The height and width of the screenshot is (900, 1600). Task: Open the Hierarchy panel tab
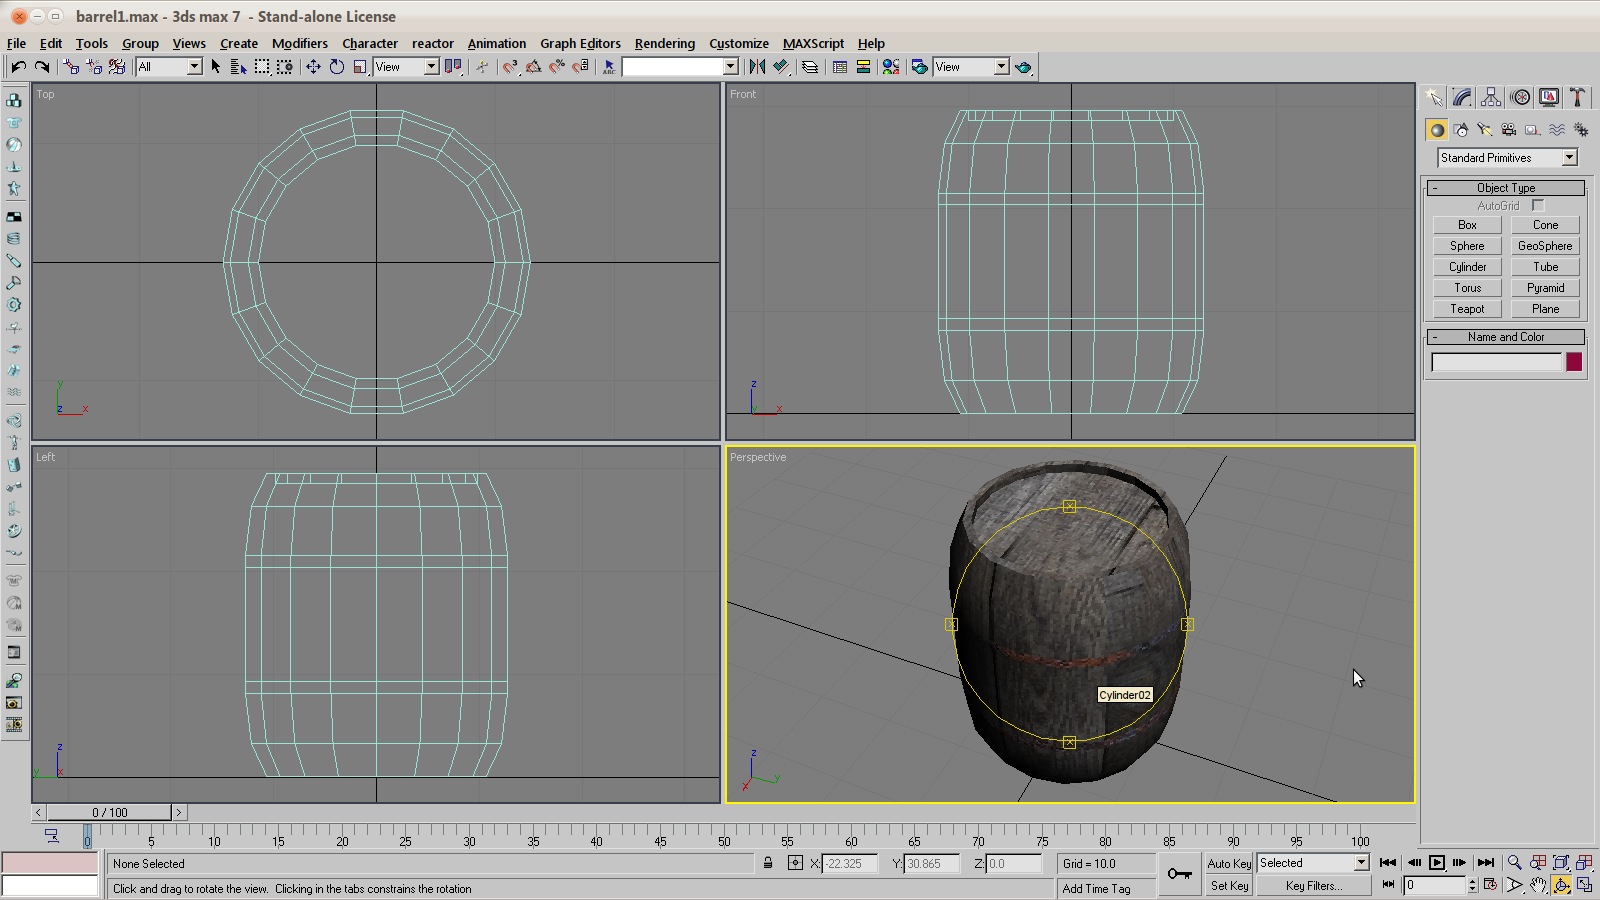pyautogui.click(x=1491, y=97)
